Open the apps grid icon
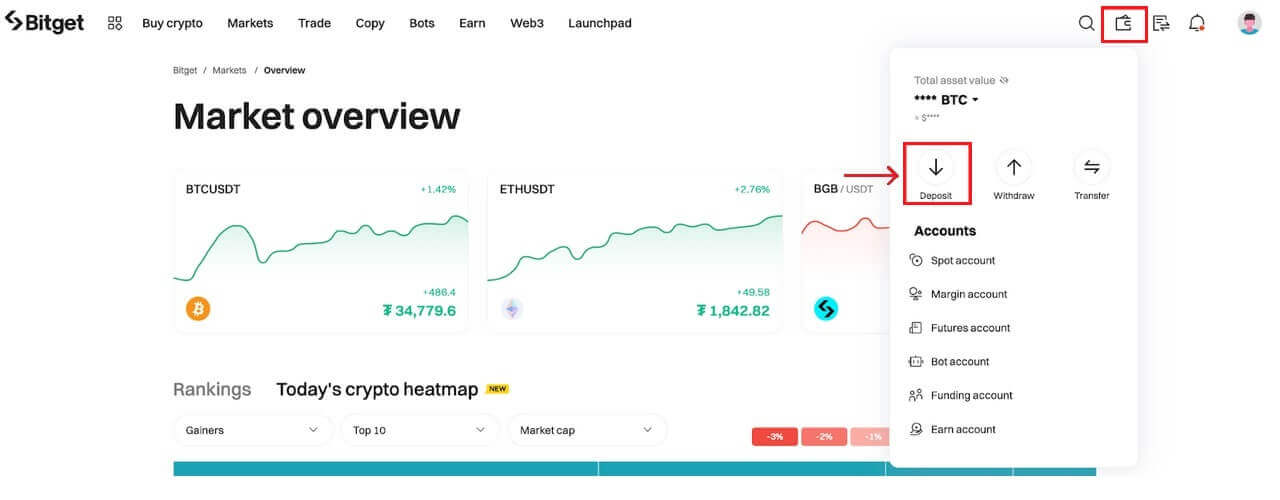This screenshot has height=500, width=1280. pyautogui.click(x=115, y=23)
